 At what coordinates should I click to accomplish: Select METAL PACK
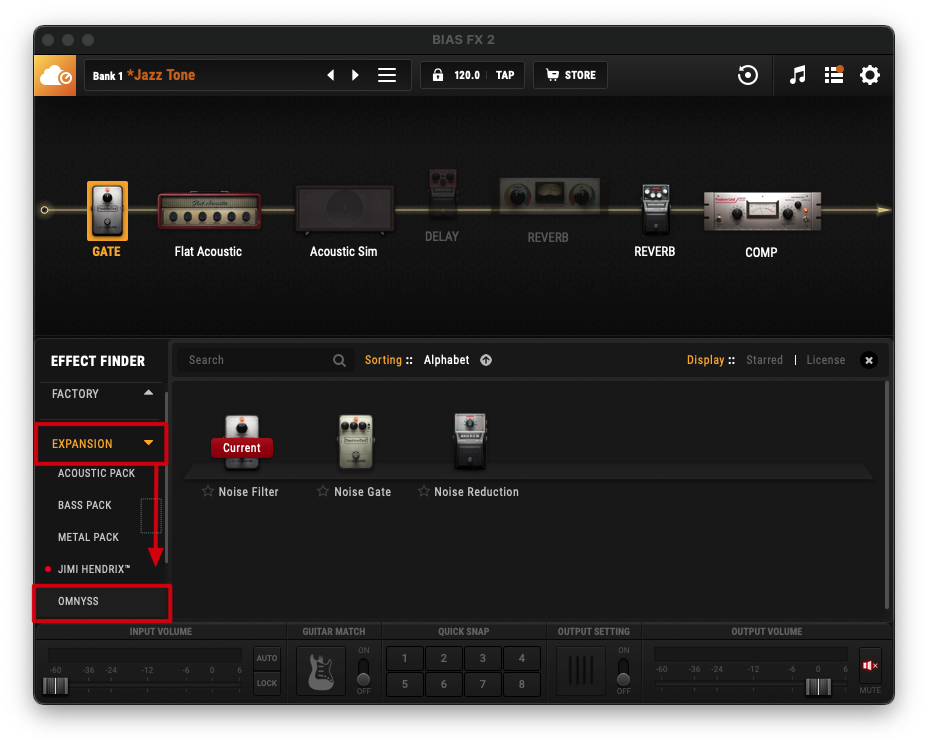[88, 537]
